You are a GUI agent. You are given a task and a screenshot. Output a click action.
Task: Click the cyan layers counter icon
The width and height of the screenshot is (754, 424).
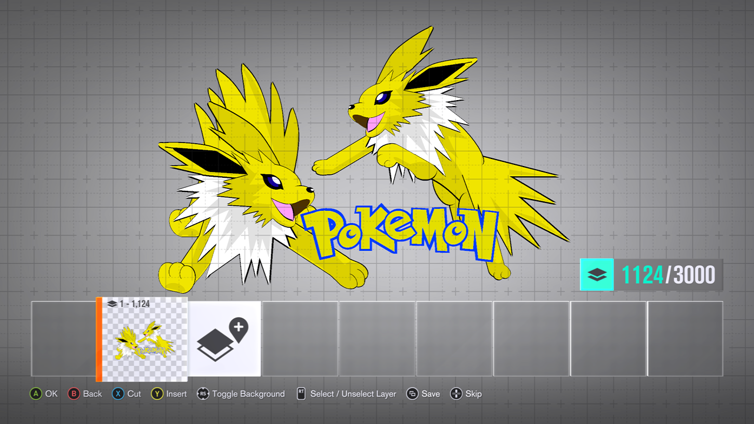pos(597,274)
